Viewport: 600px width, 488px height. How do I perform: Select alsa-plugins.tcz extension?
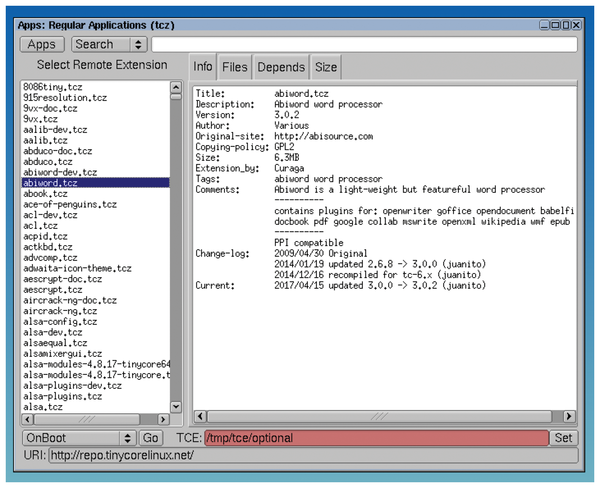(95, 396)
